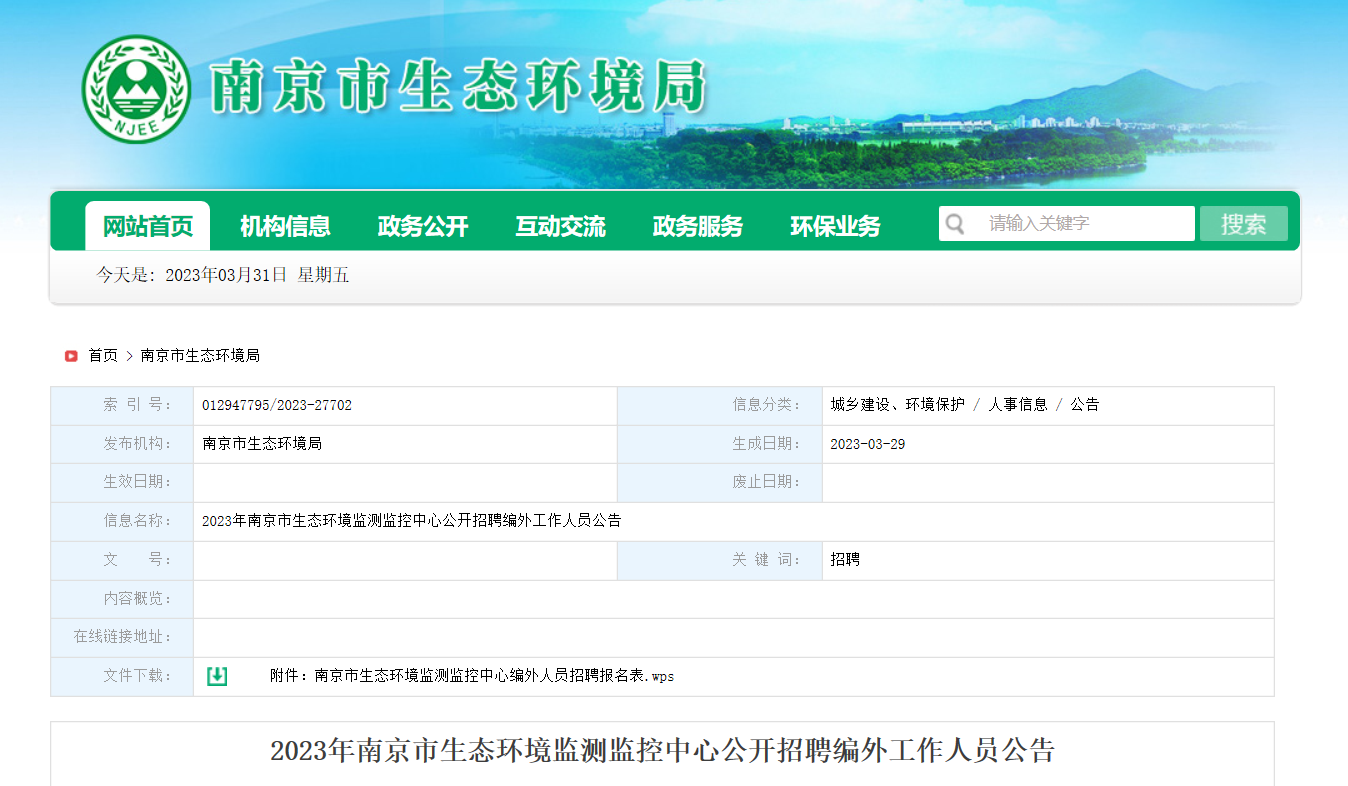Viewport: 1348px width, 786px height.
Task: Click the 2023-03-29 generation date value
Action: pos(867,444)
